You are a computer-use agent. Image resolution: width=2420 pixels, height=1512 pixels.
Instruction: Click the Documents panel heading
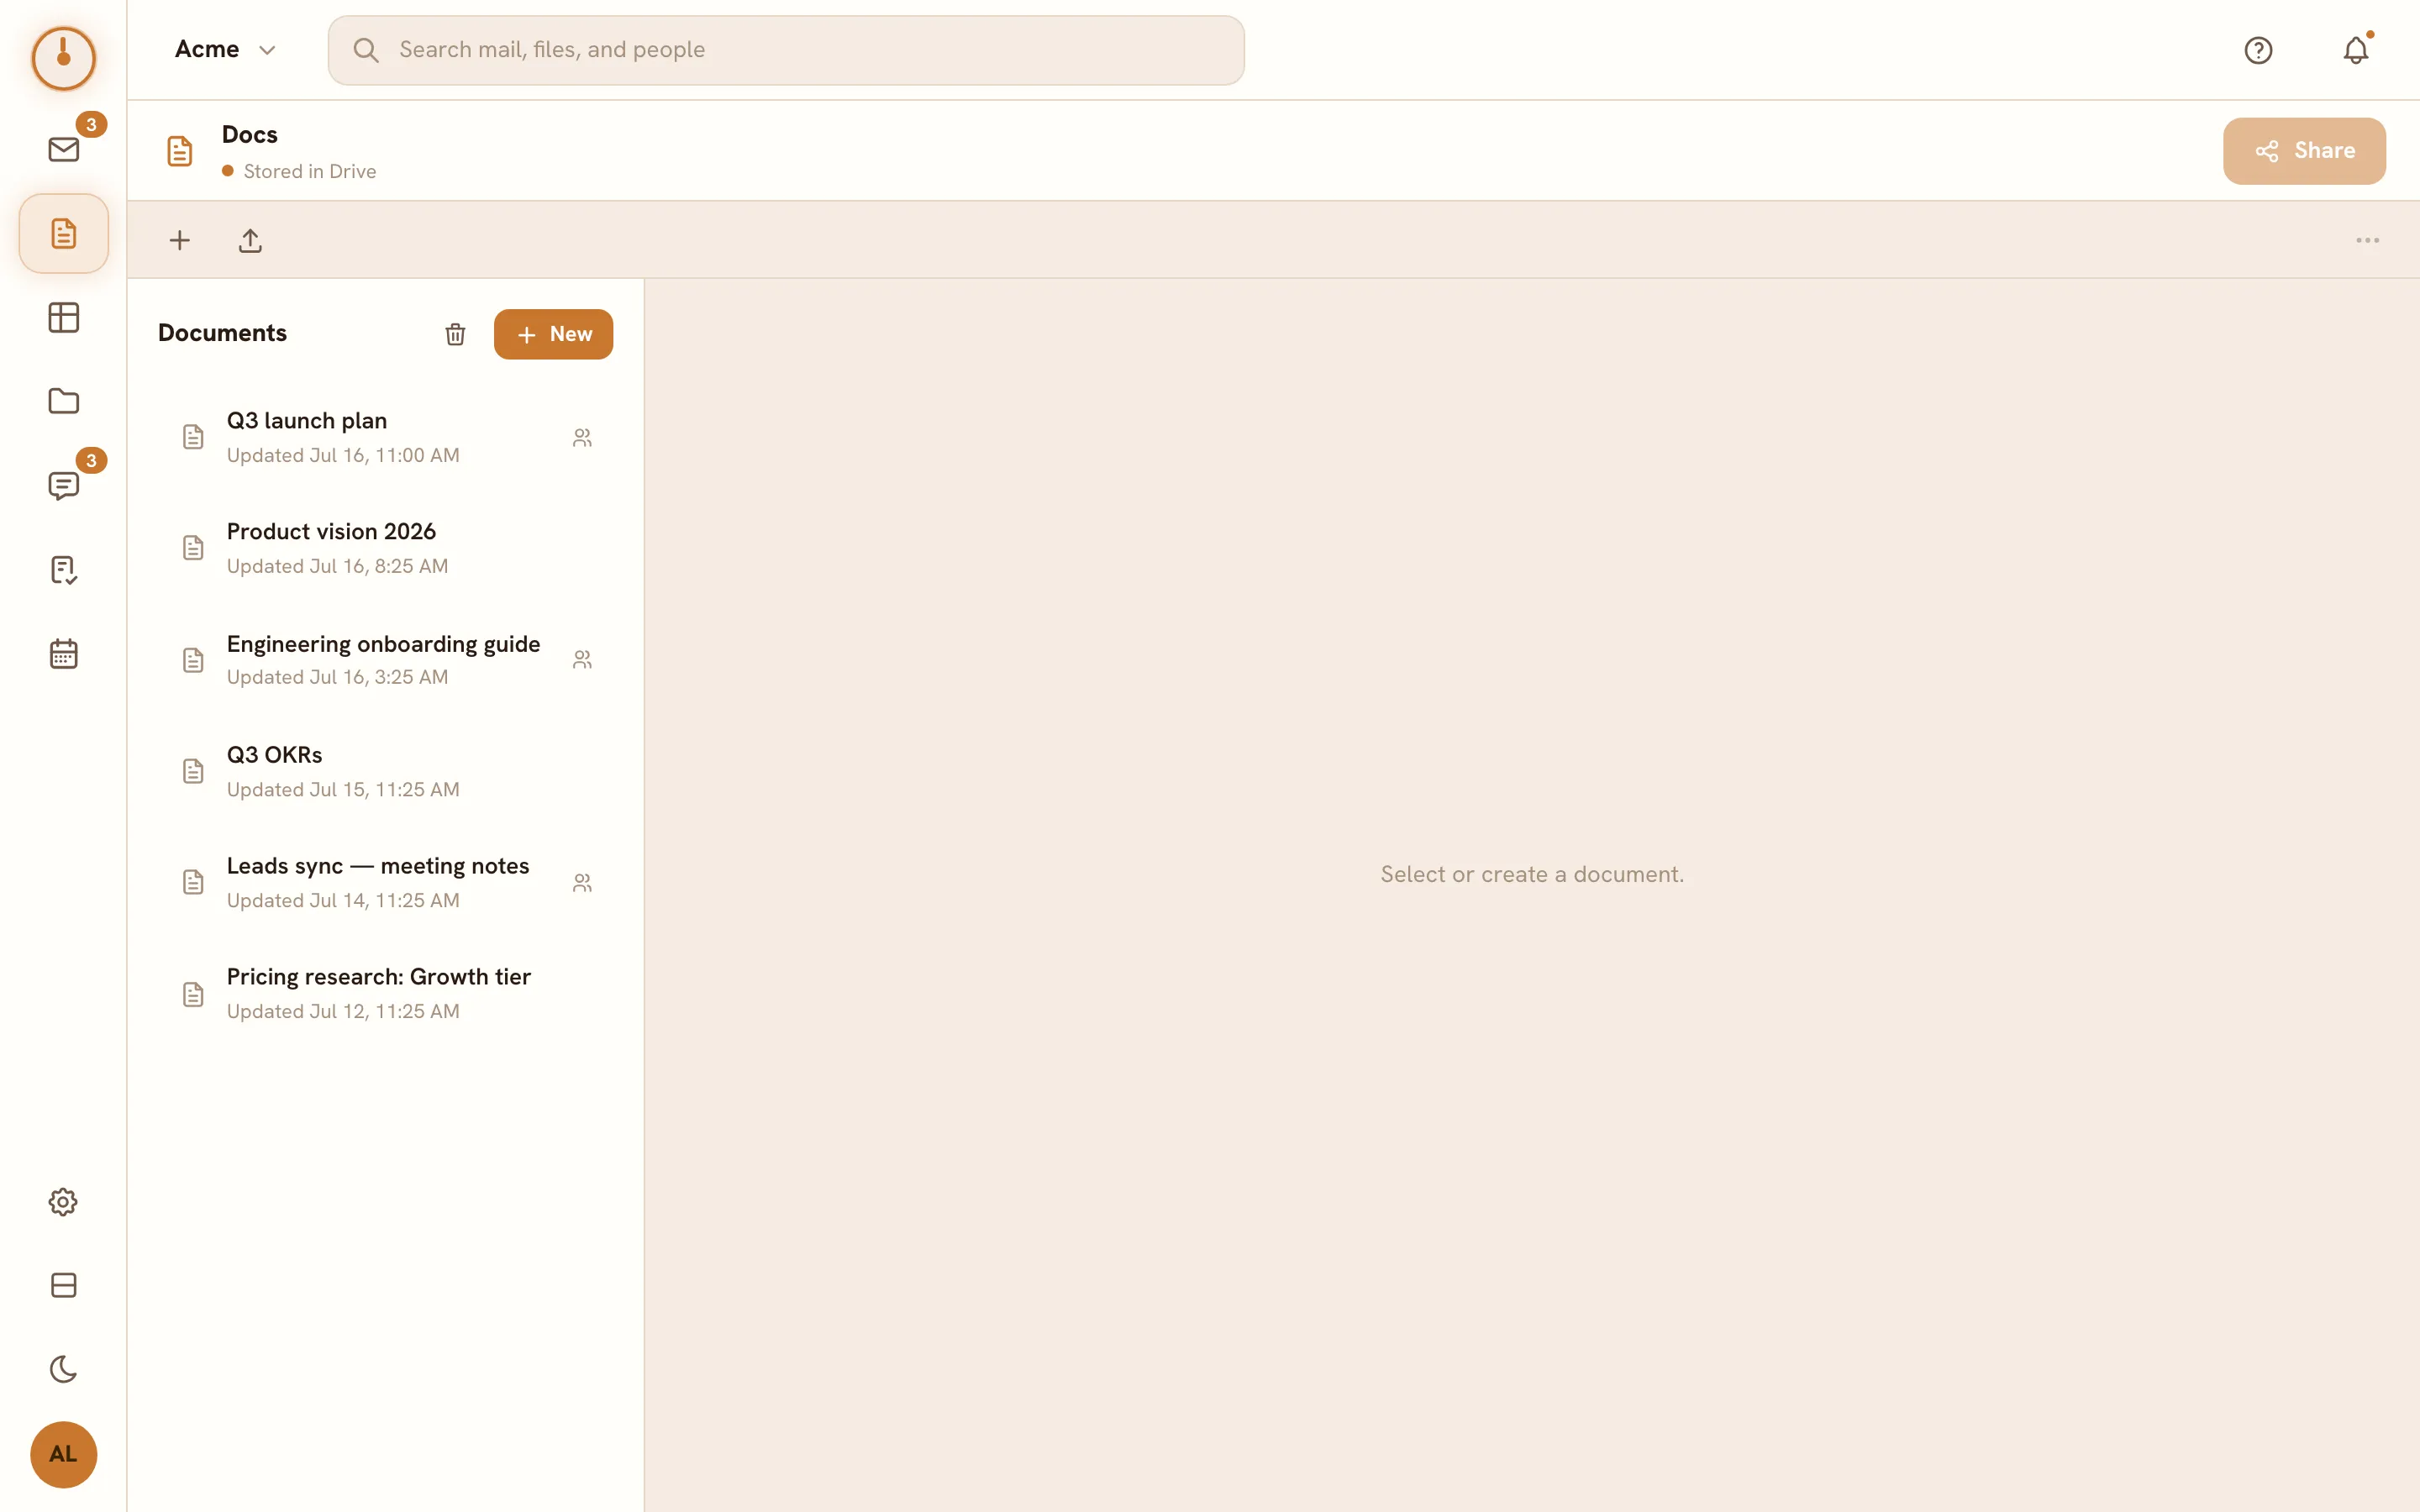222,333
